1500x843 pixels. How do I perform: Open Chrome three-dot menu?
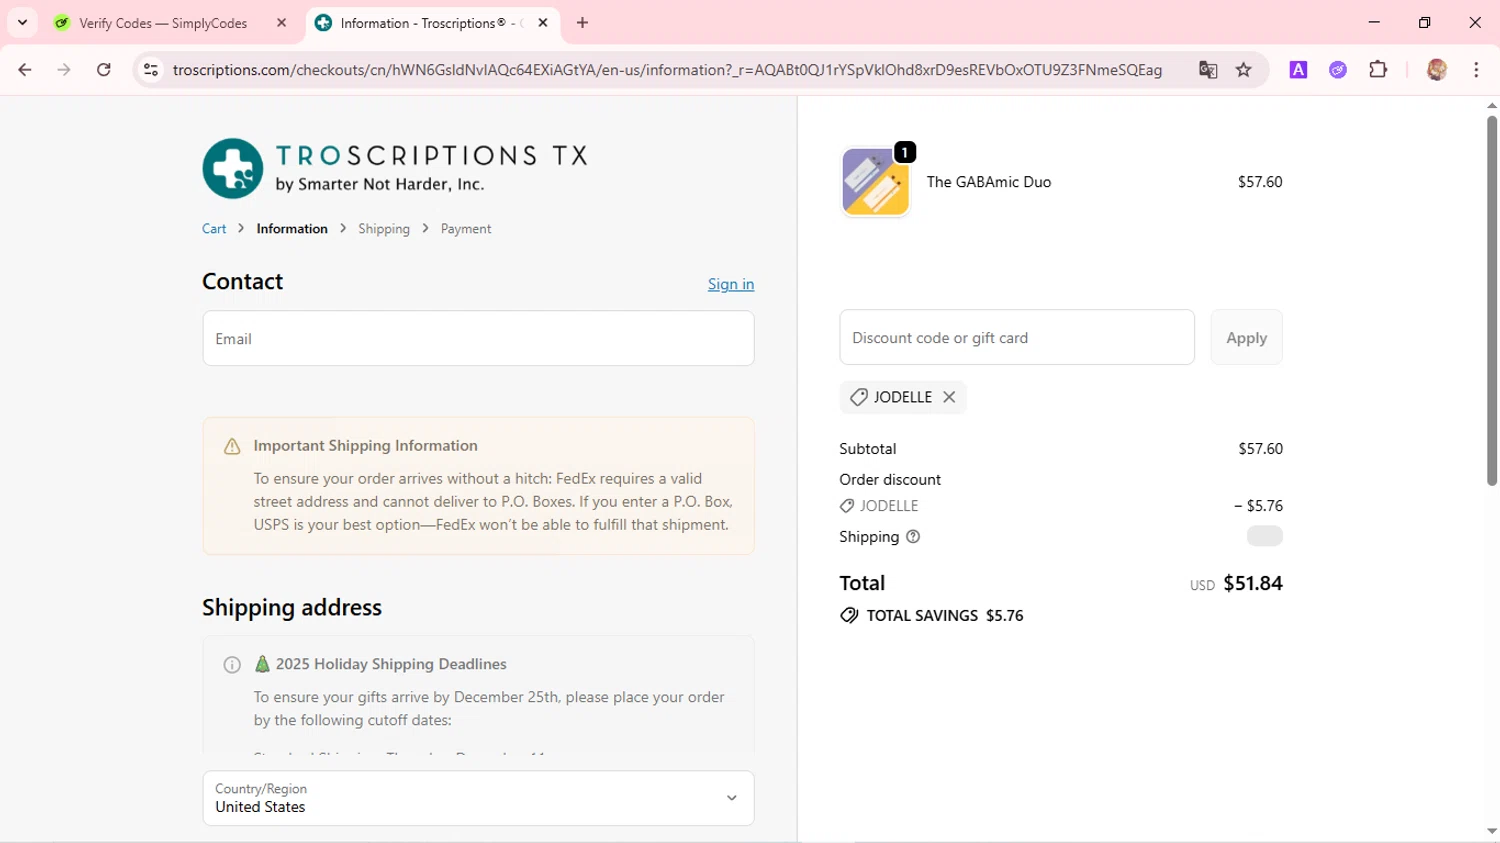(1476, 70)
